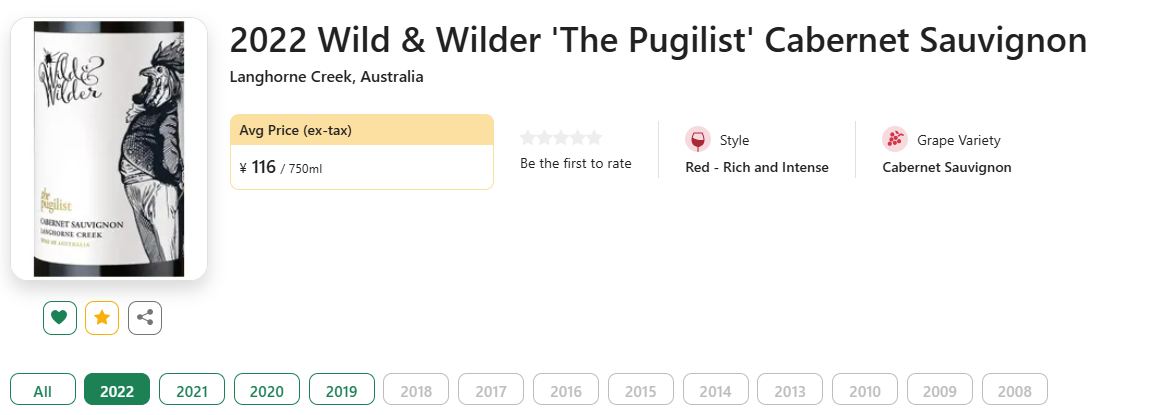This screenshot has width=1169, height=415.
Task: Click the yellow star wishlist icon
Action: [102, 318]
